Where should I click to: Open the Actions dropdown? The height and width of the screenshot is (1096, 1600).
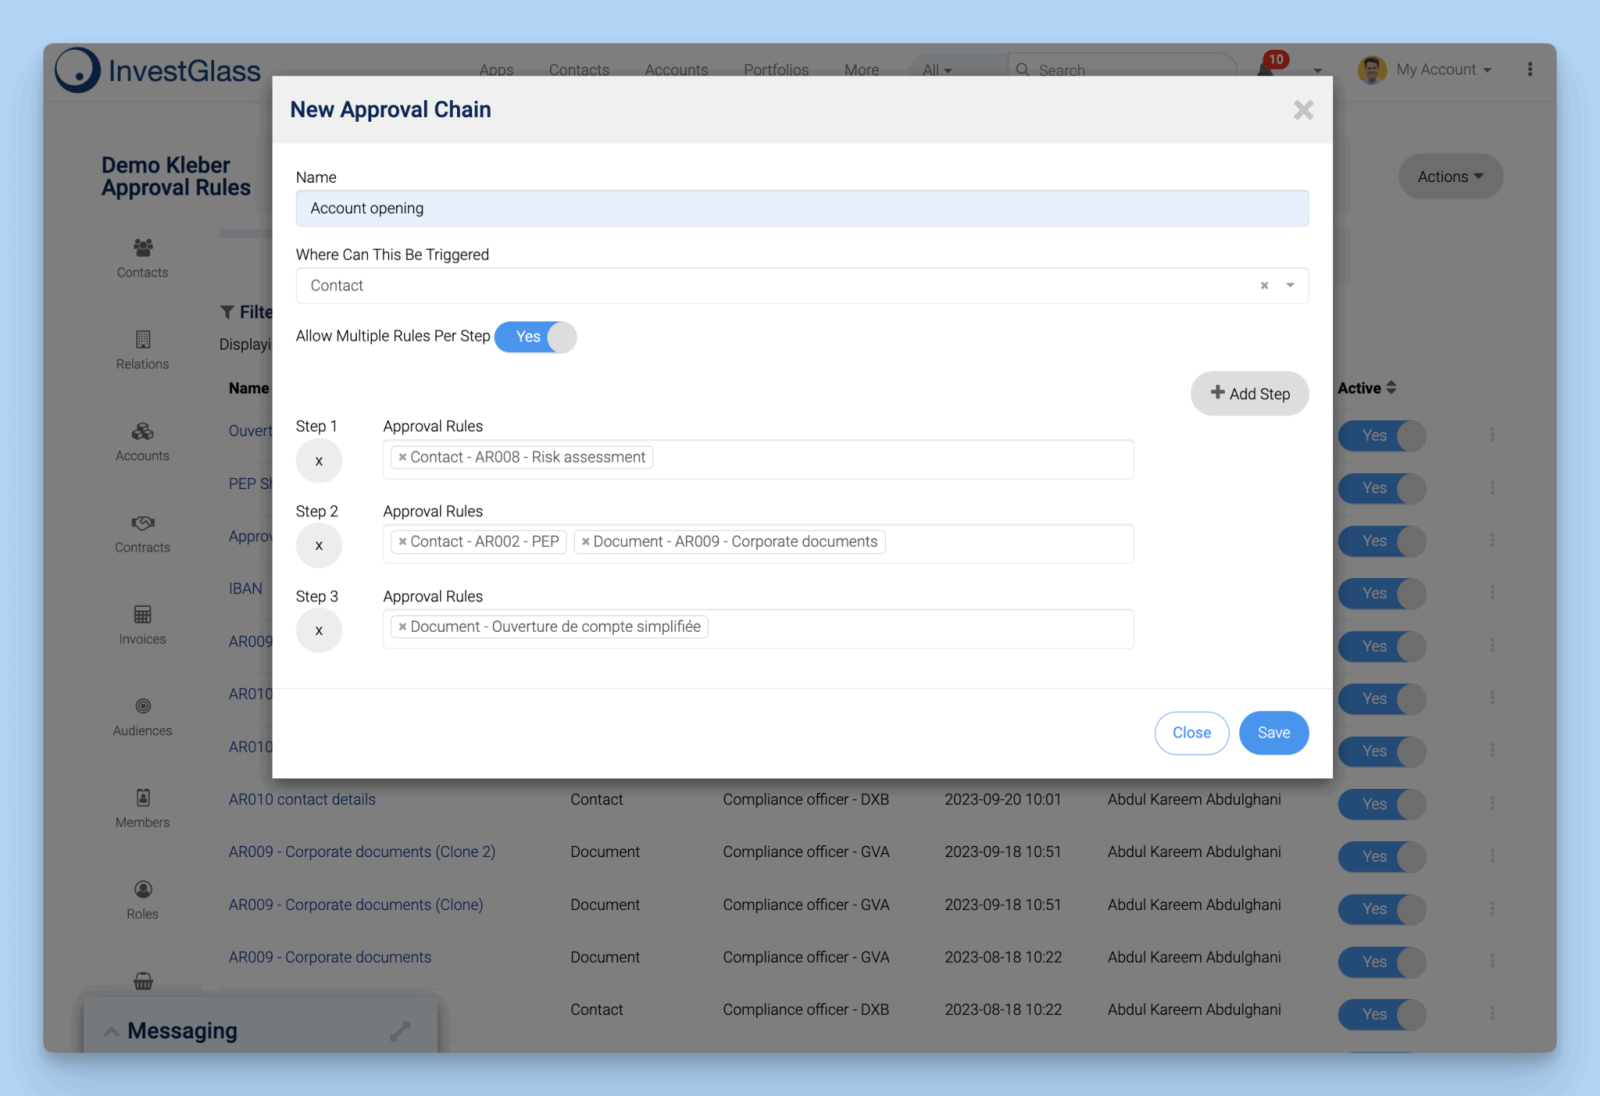[x=1450, y=177]
